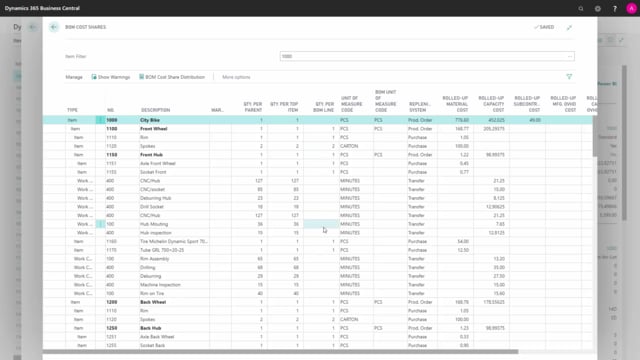
Task: Click the empty BOM line cell in Hub Mouting row
Action: click(x=321, y=224)
